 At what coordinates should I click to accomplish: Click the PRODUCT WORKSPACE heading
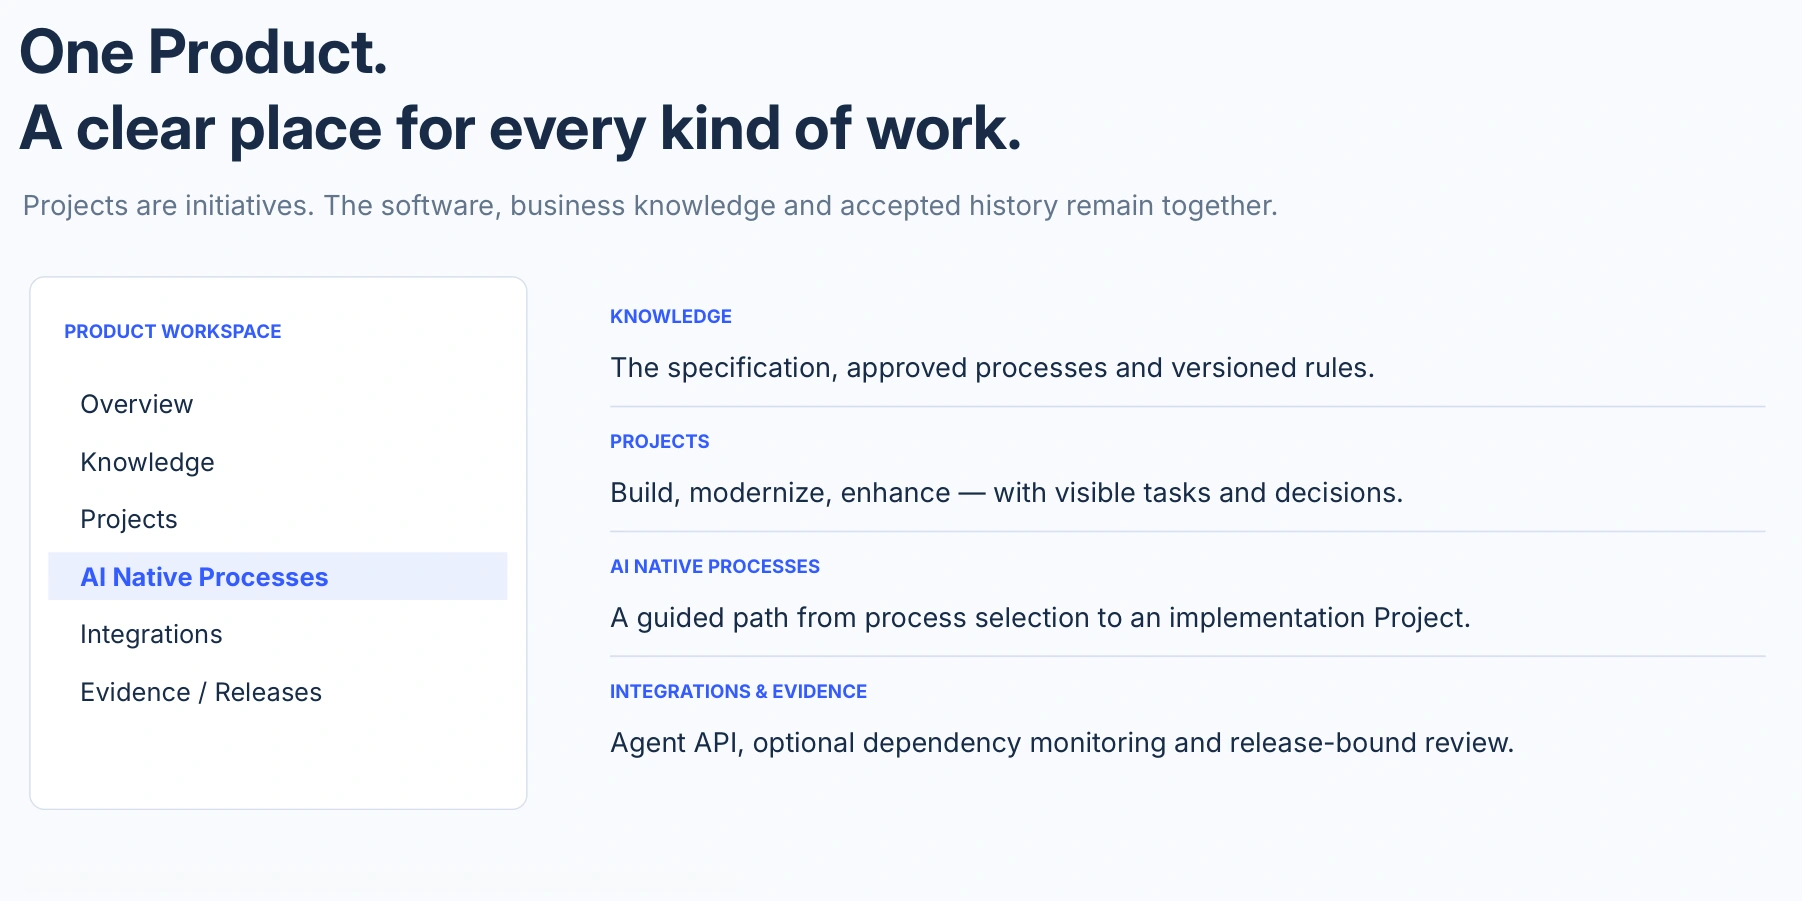tap(172, 331)
